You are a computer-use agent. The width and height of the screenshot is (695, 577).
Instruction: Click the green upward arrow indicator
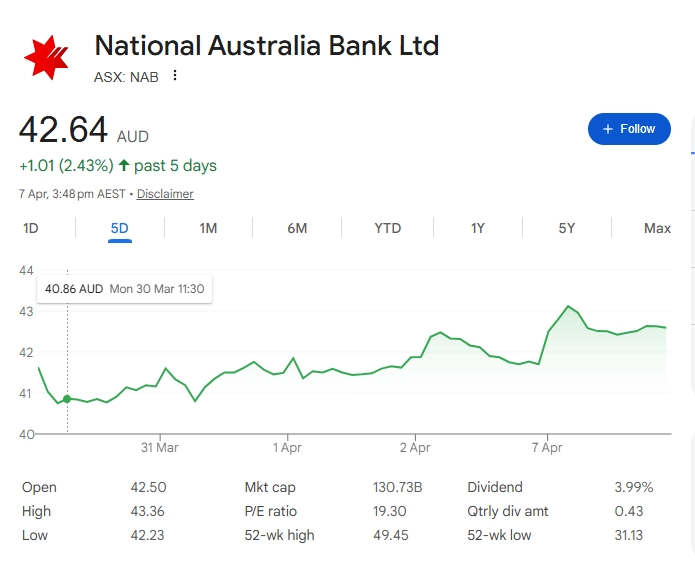pos(124,166)
